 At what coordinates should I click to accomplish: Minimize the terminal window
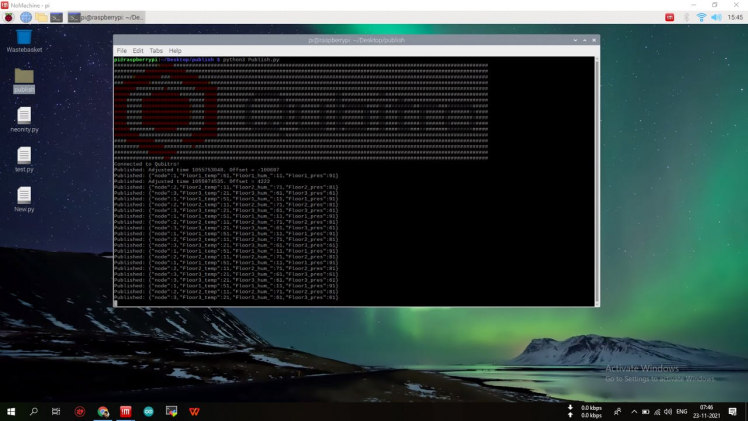click(x=575, y=41)
